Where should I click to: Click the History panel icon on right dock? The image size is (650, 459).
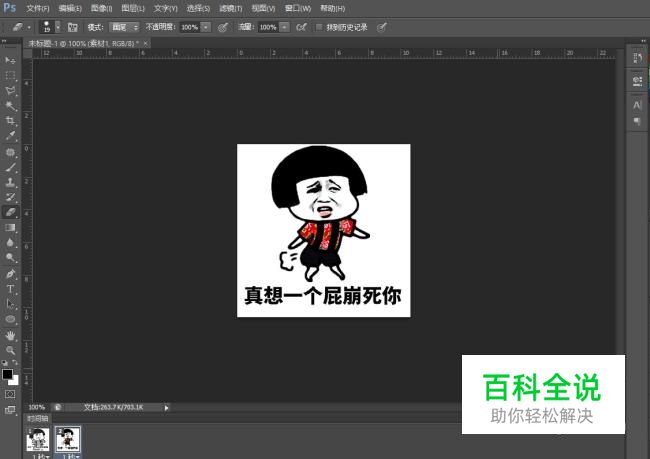pyautogui.click(x=637, y=58)
